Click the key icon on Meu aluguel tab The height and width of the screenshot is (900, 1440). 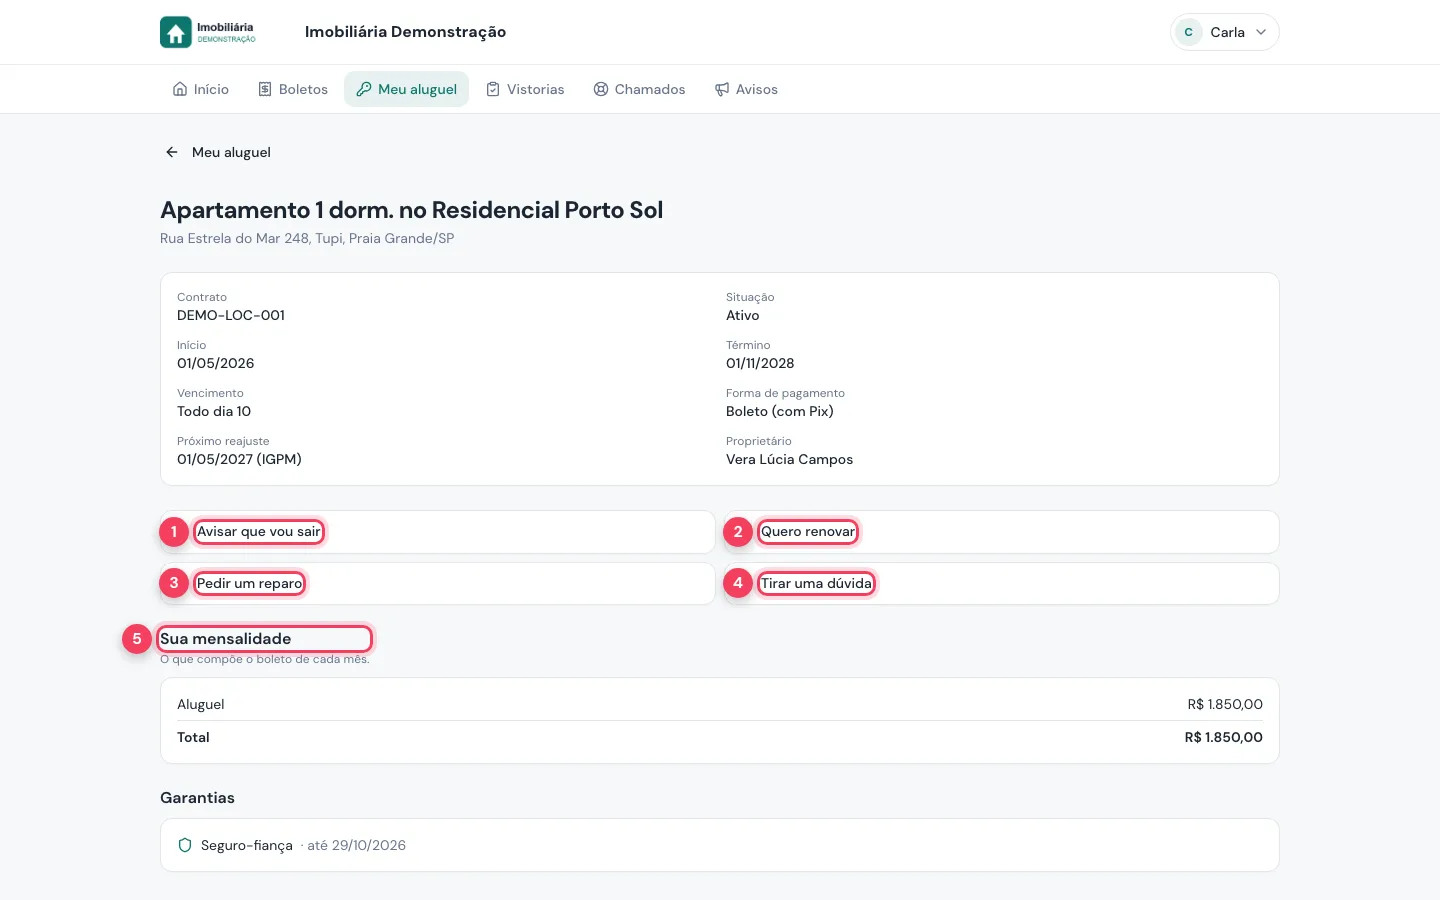[364, 89]
